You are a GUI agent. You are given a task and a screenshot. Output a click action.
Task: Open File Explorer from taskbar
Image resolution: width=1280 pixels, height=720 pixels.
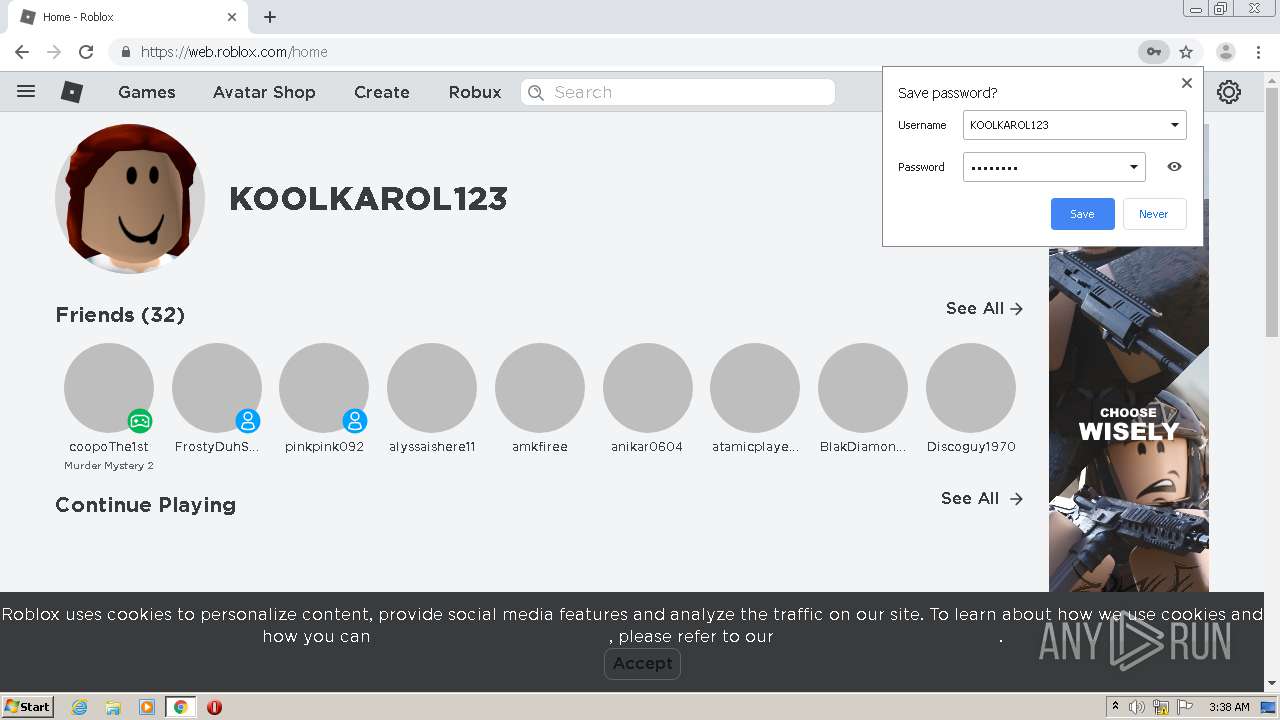pyautogui.click(x=113, y=707)
